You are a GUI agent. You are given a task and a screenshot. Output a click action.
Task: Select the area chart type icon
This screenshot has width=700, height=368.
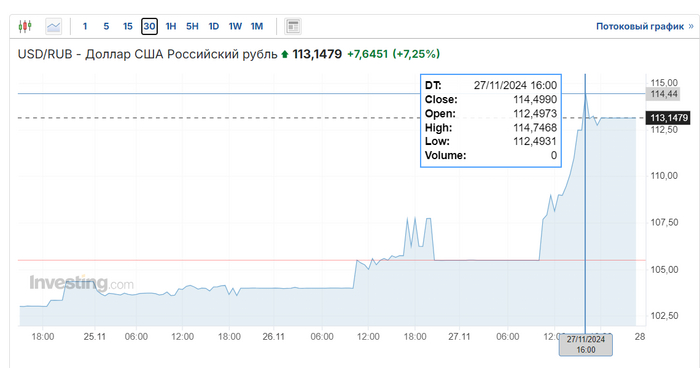coord(54,26)
